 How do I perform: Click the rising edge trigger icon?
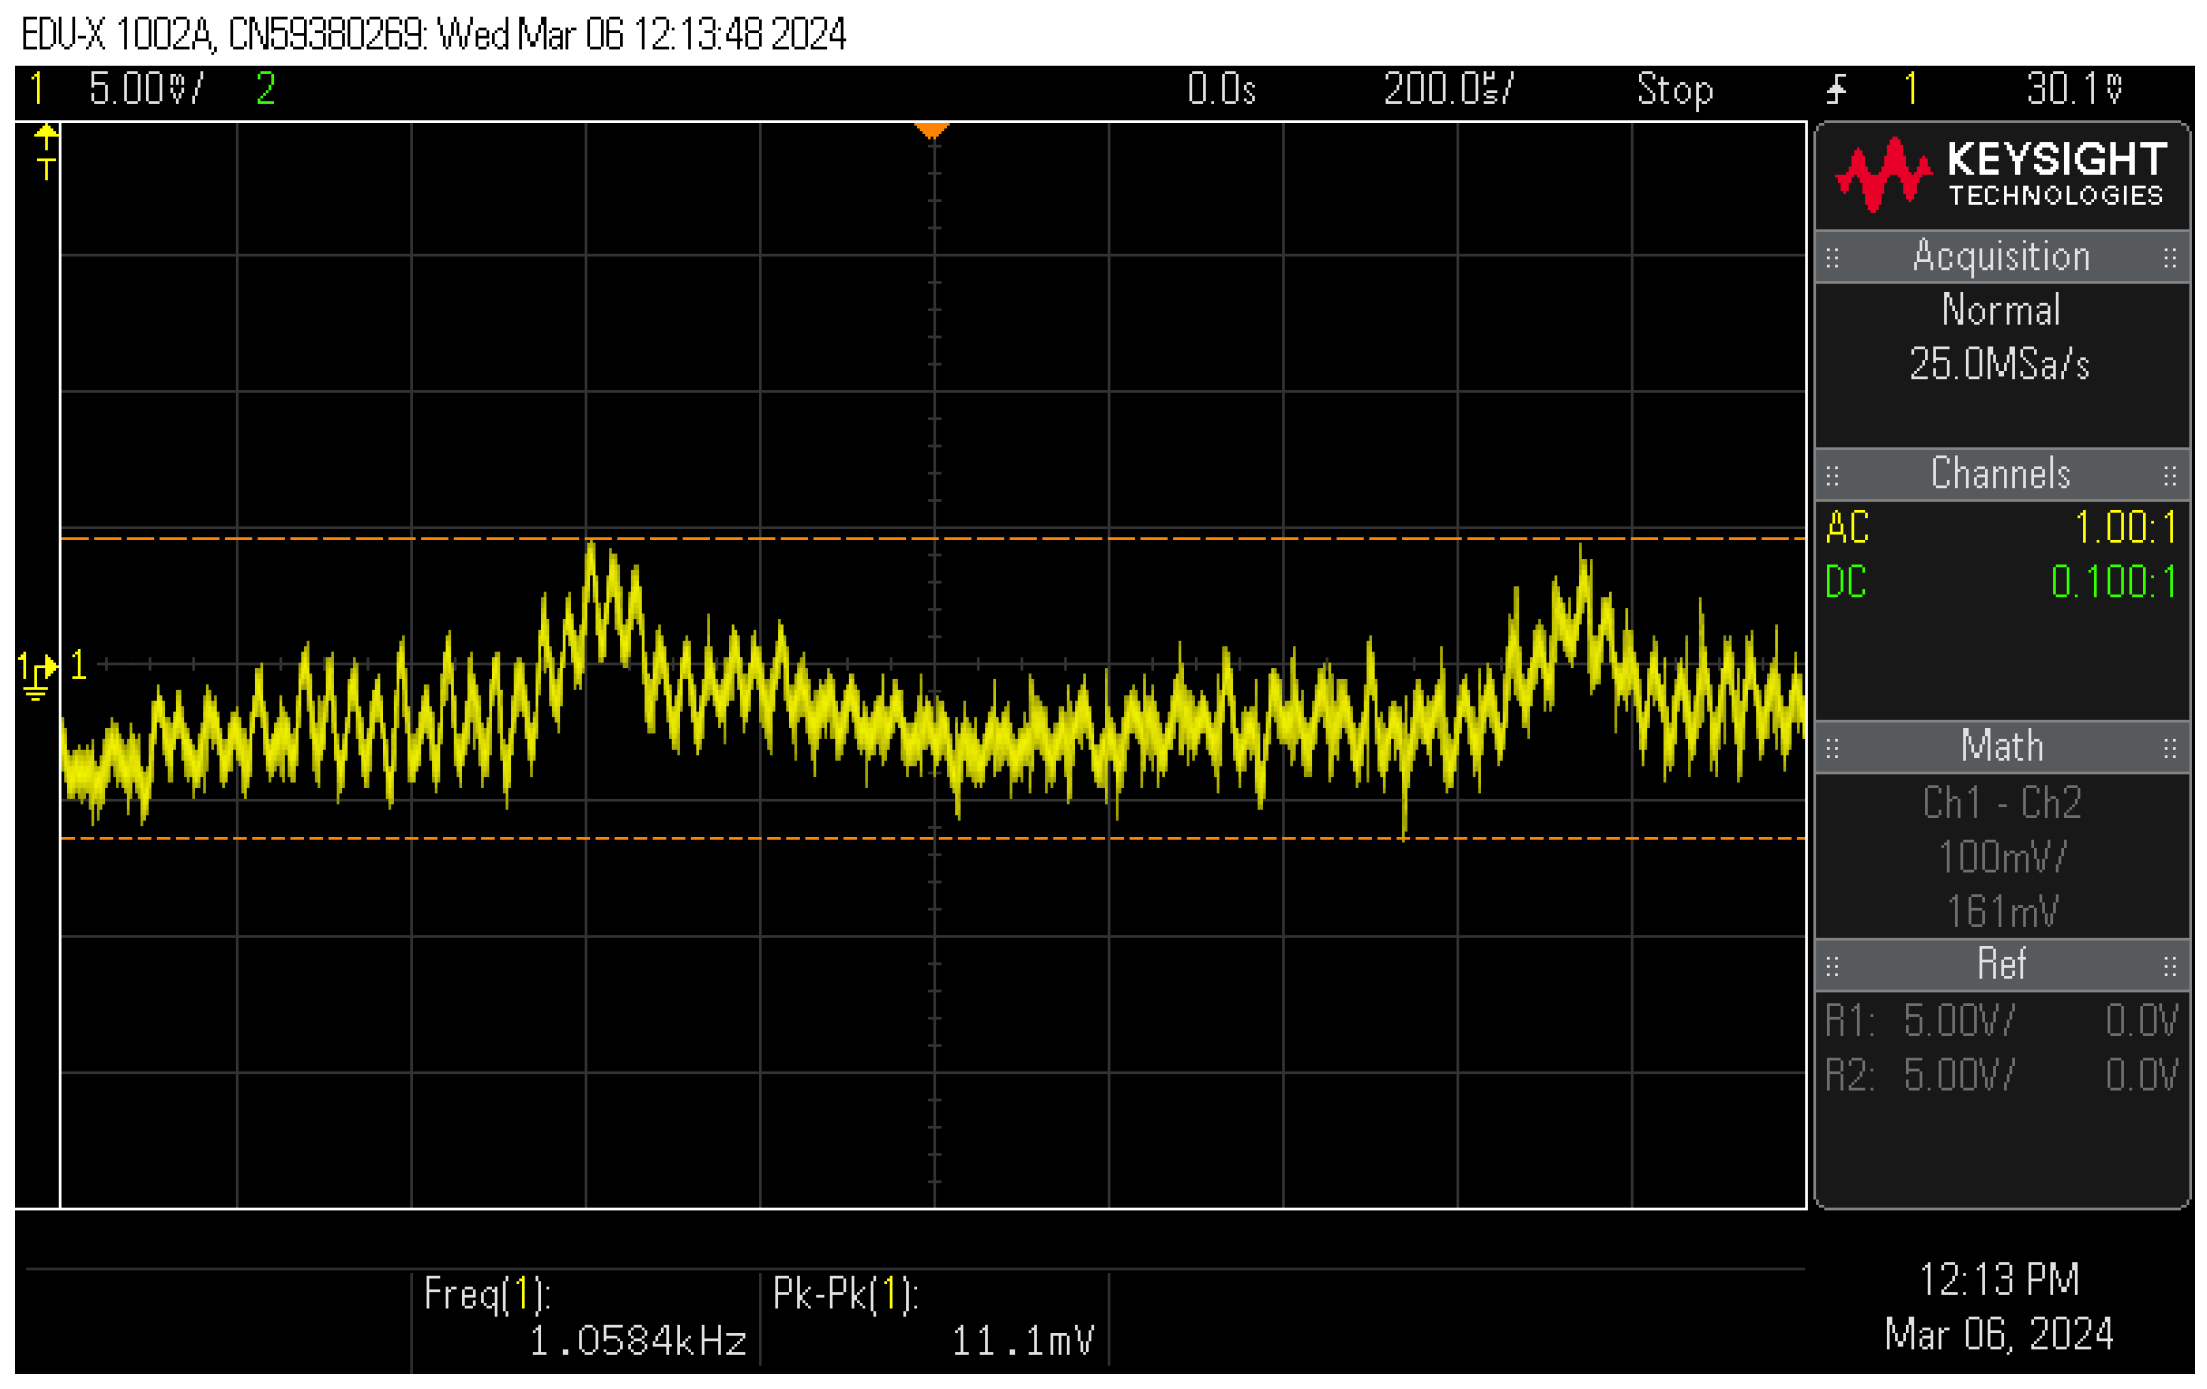tap(1837, 90)
